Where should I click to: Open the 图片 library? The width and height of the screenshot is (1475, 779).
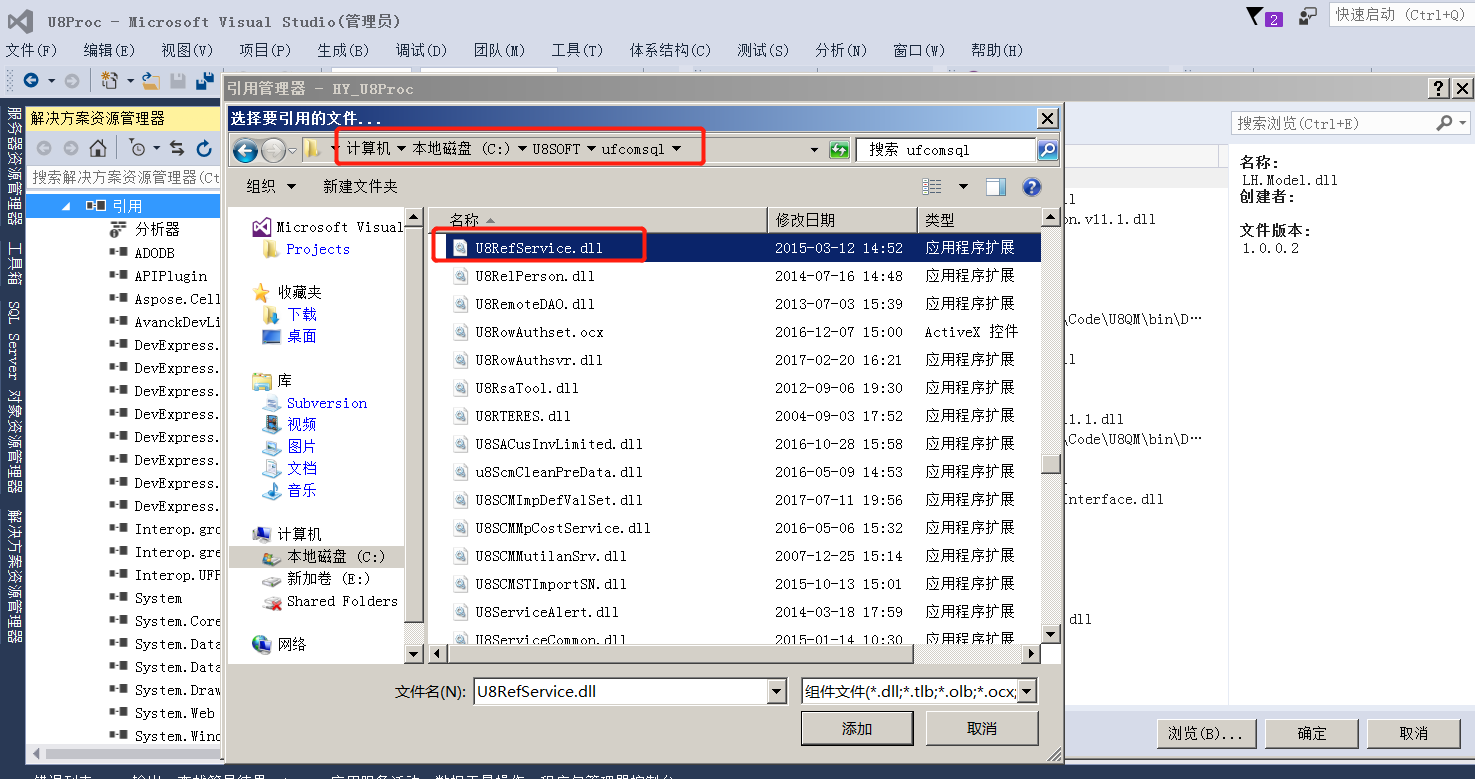[302, 446]
